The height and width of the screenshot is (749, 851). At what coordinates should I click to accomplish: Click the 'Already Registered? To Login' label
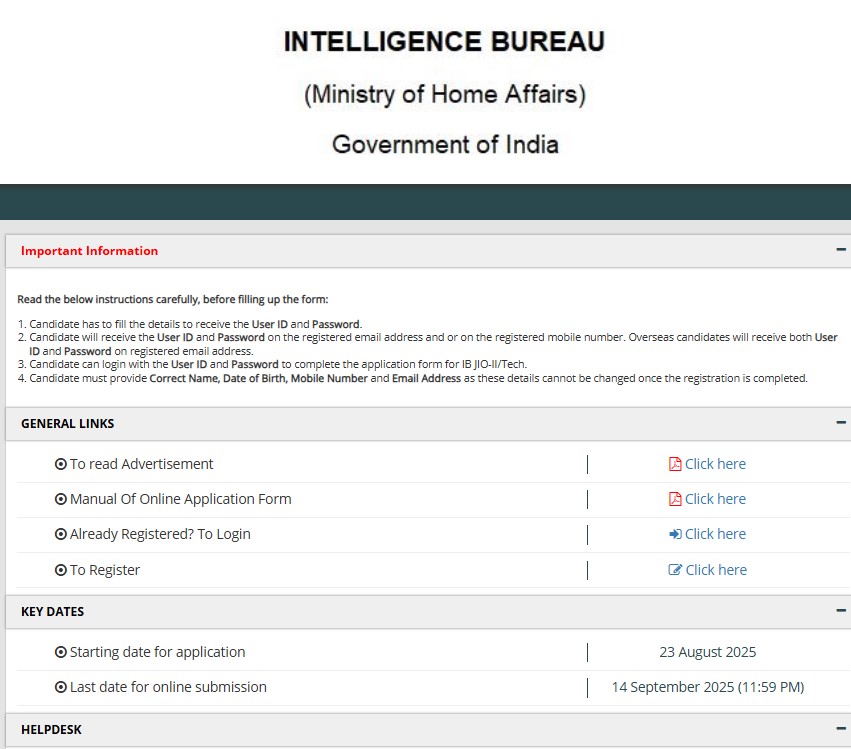click(x=160, y=534)
